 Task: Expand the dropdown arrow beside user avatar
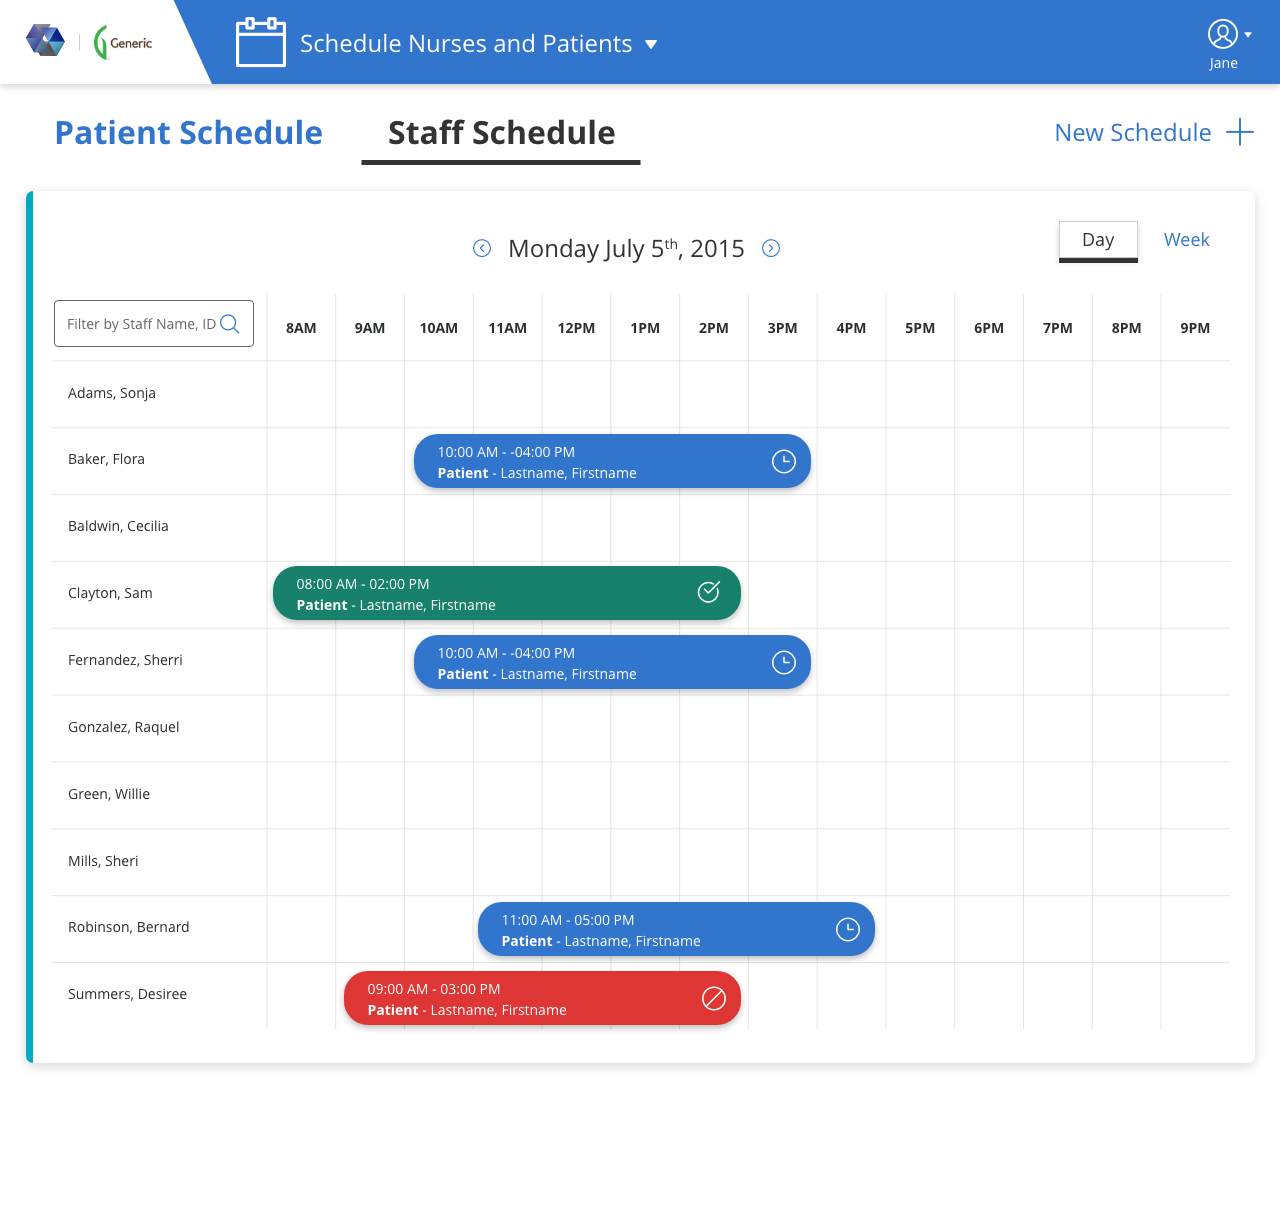1248,34
